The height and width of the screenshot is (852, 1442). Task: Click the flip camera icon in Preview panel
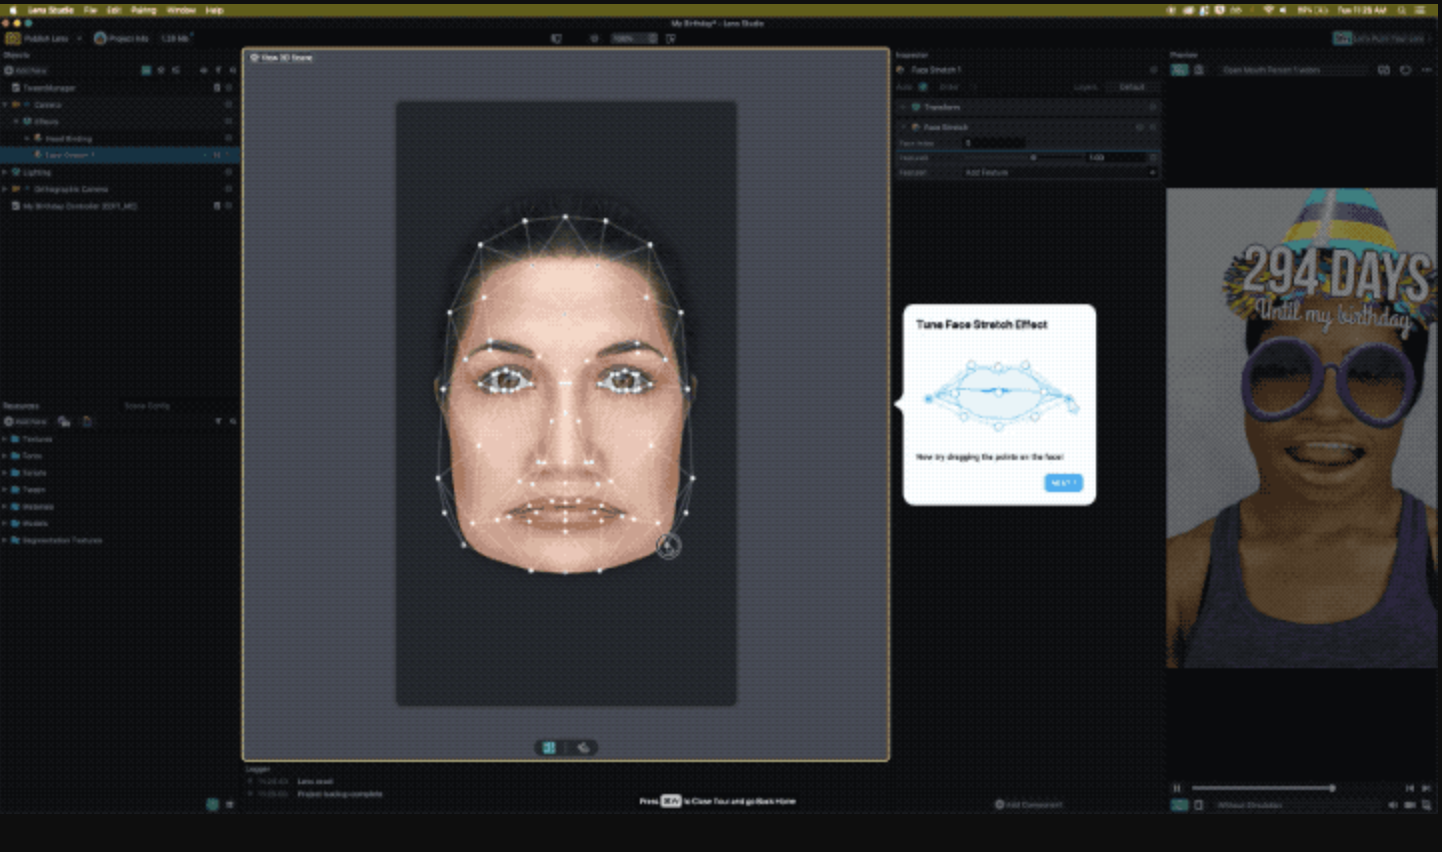tap(1384, 70)
